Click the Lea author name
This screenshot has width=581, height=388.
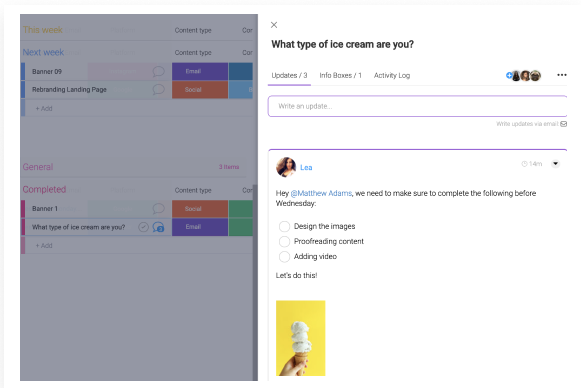tap(306, 168)
